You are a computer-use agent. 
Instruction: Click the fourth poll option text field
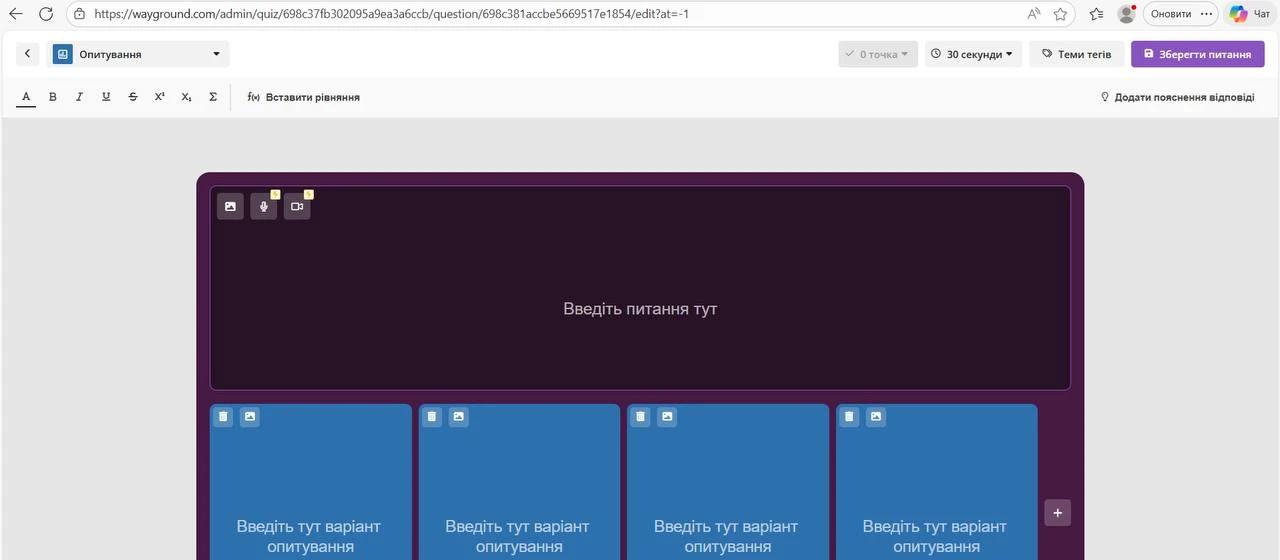[x=935, y=536]
